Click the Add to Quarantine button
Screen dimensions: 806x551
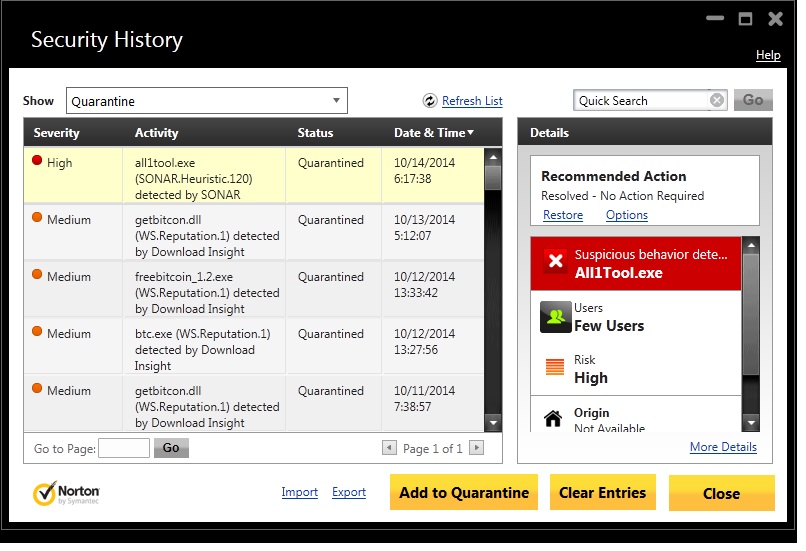[x=464, y=493]
